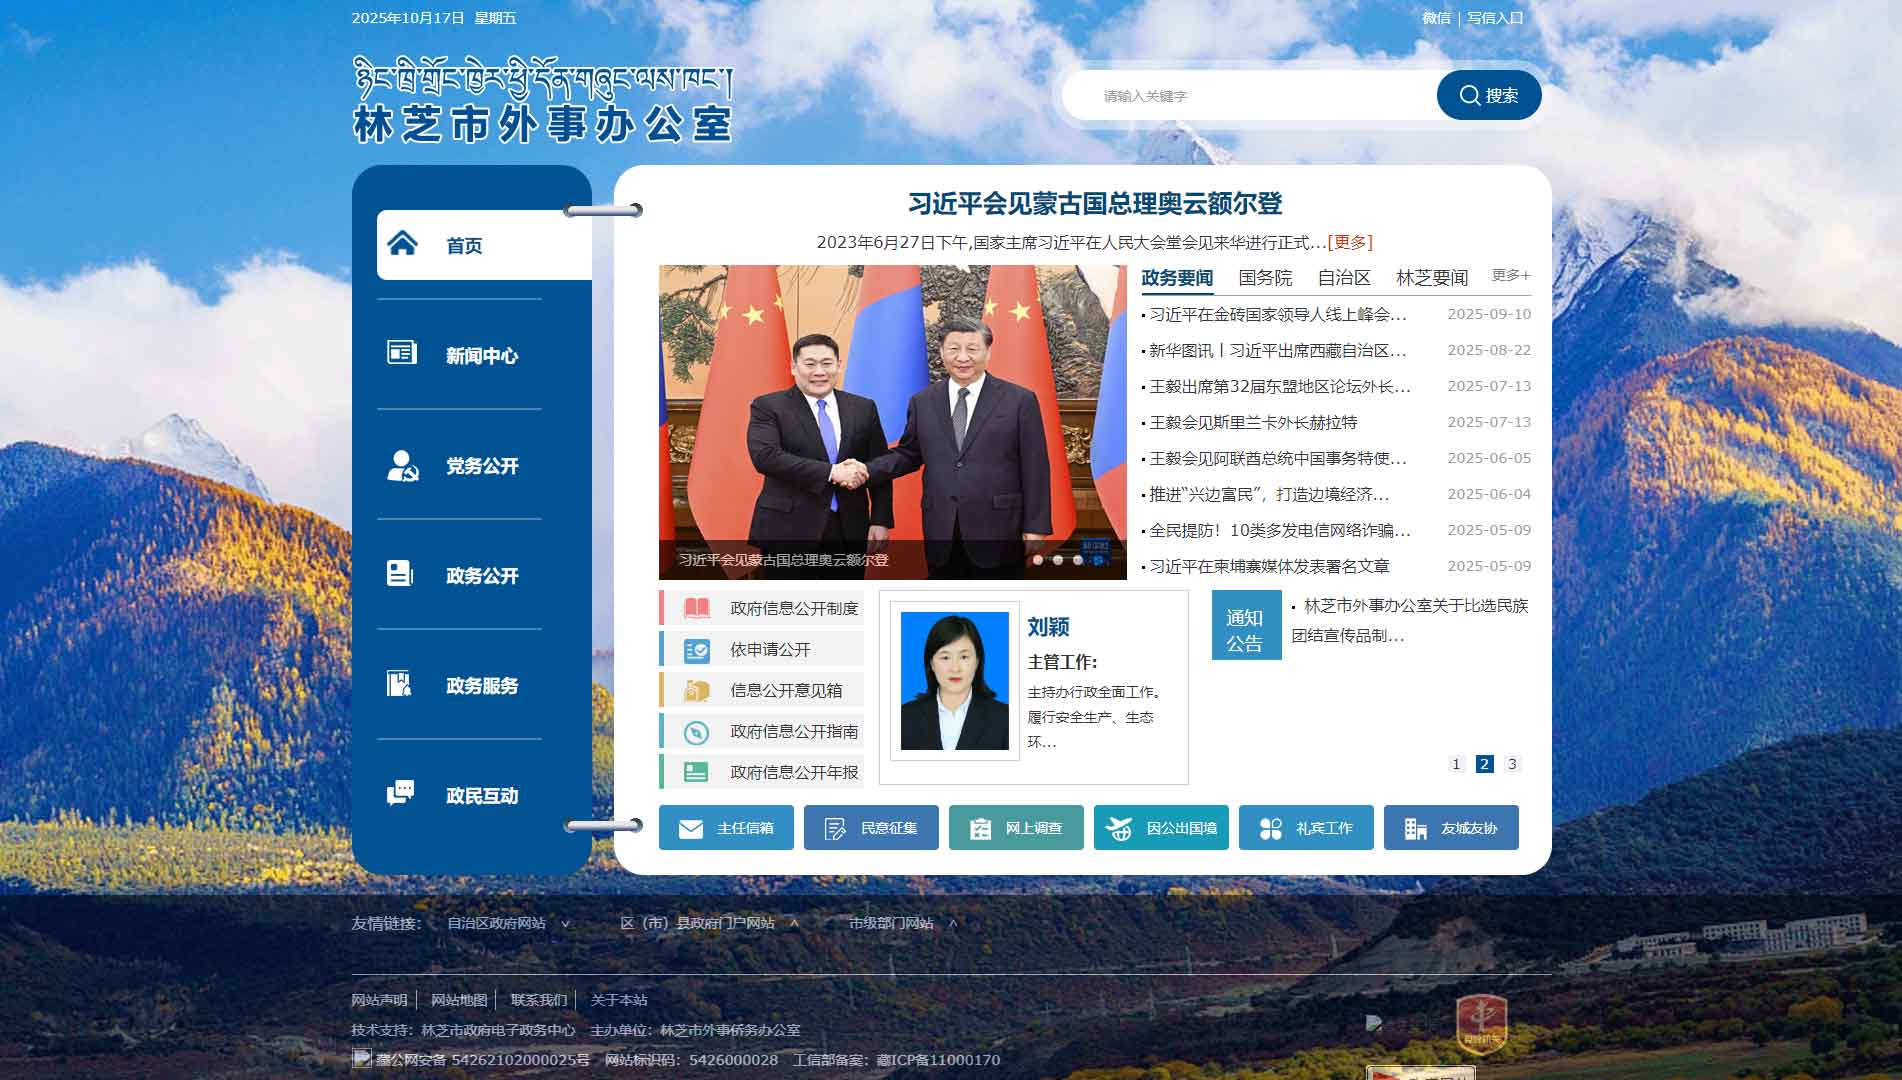
Task: Click the 政务服务 sidebar icon
Action: pyautogui.click(x=399, y=684)
